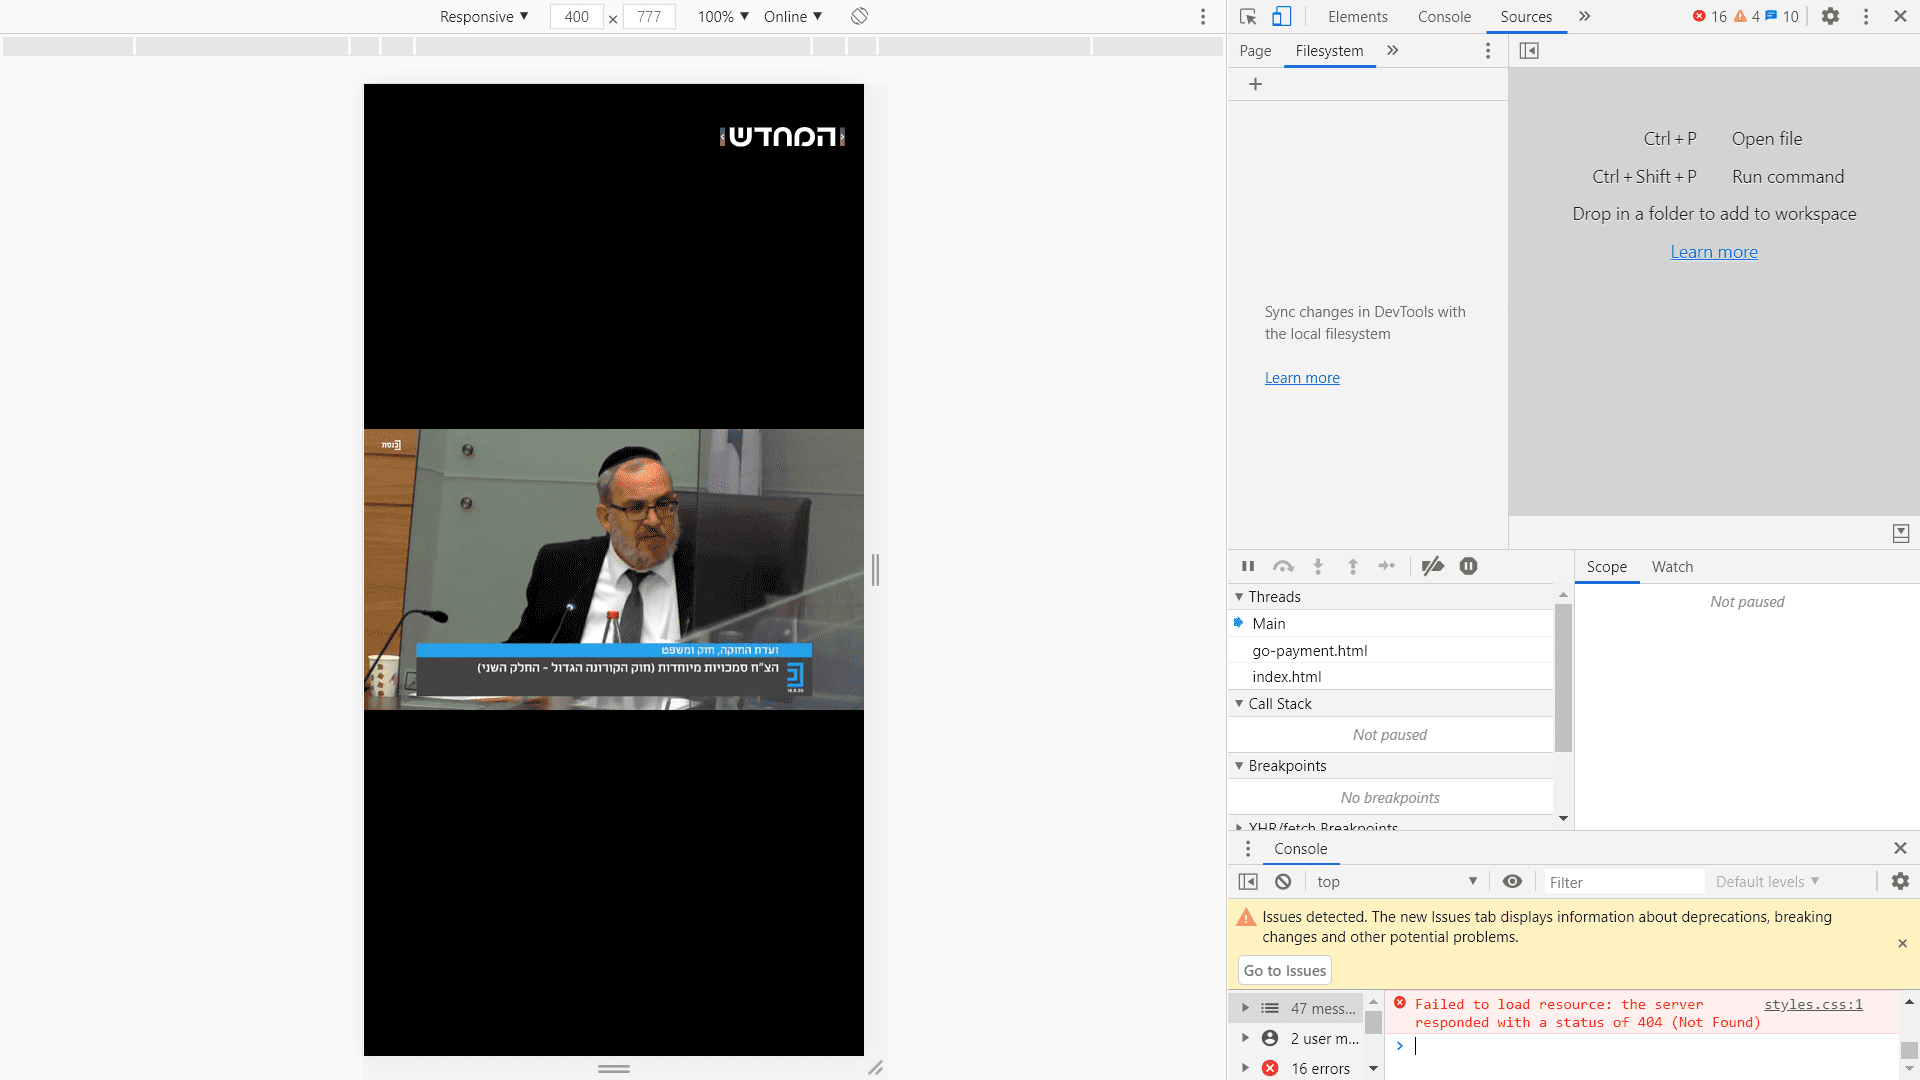Open the Watch tab
The width and height of the screenshot is (1920, 1080).
pyautogui.click(x=1672, y=567)
